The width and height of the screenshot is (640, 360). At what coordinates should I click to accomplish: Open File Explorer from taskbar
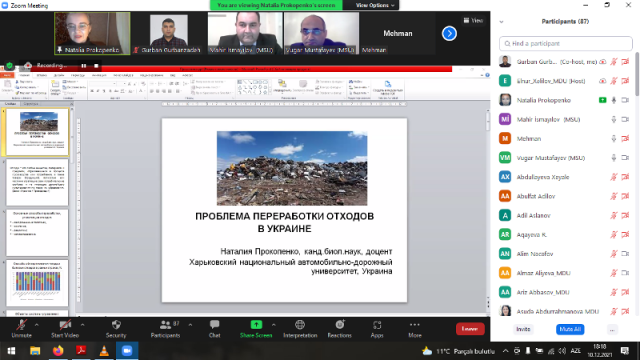35,351
